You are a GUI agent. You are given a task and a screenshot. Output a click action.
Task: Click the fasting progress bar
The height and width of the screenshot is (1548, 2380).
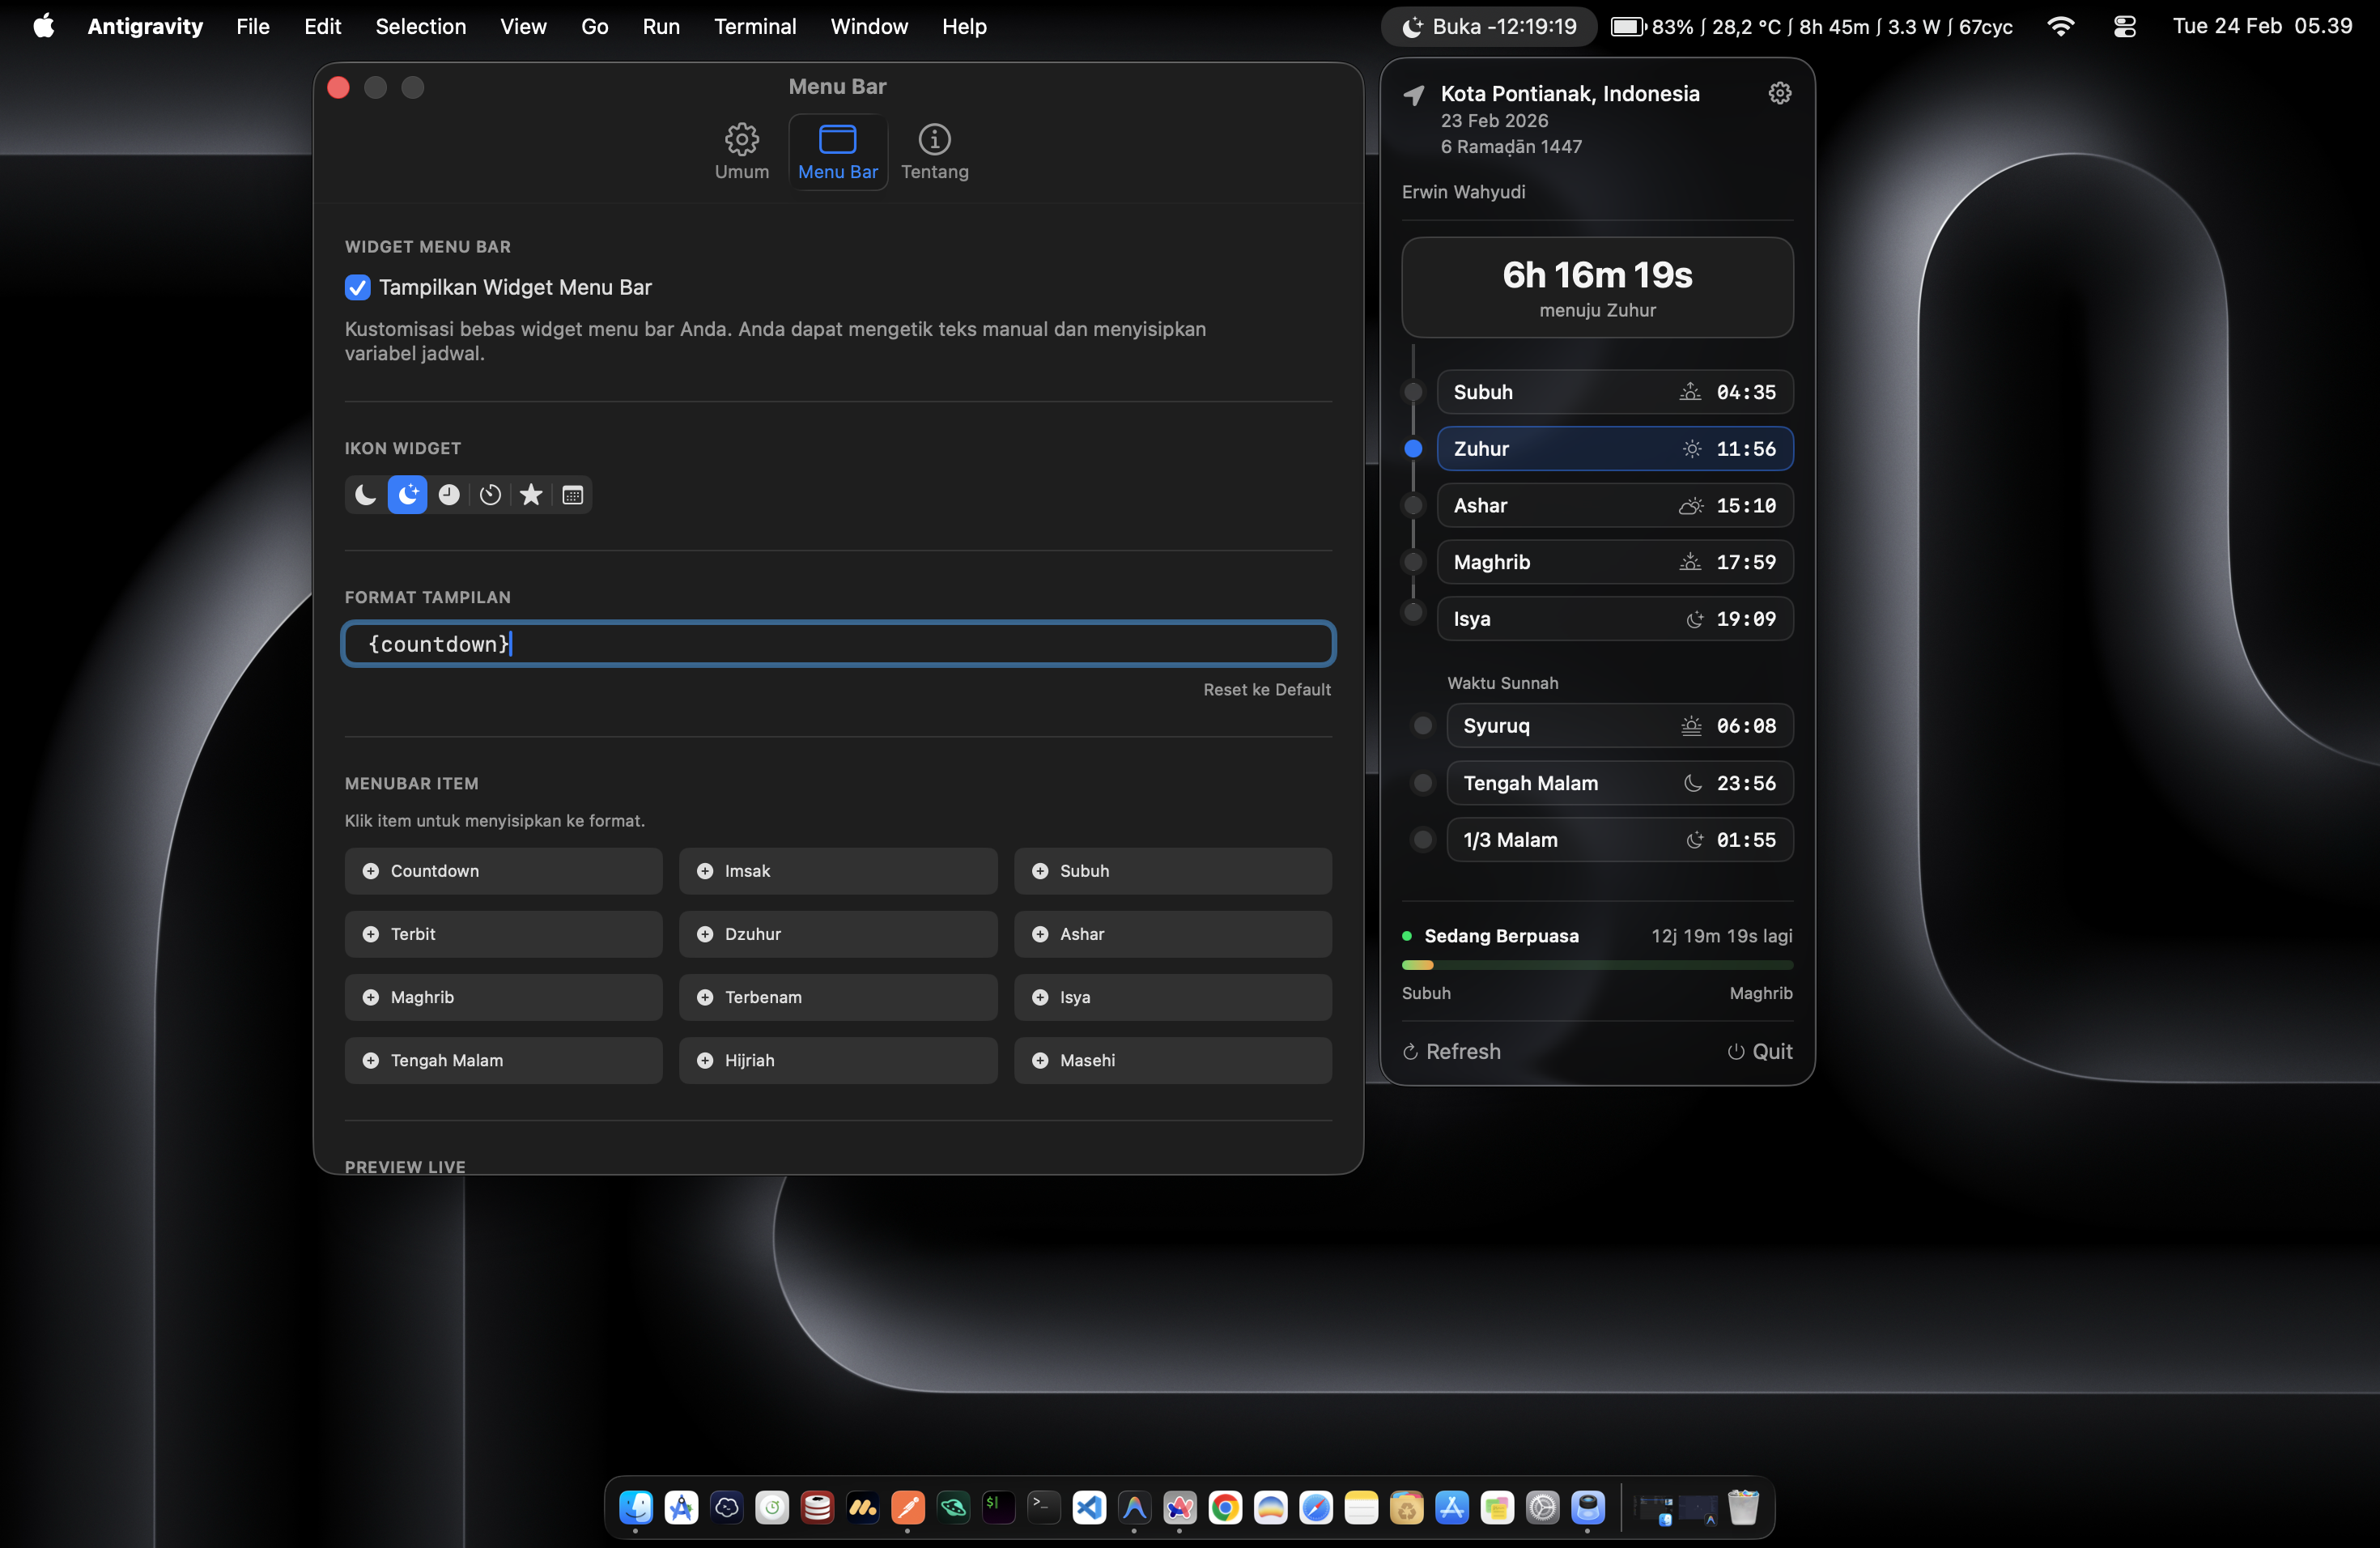click(1596, 965)
